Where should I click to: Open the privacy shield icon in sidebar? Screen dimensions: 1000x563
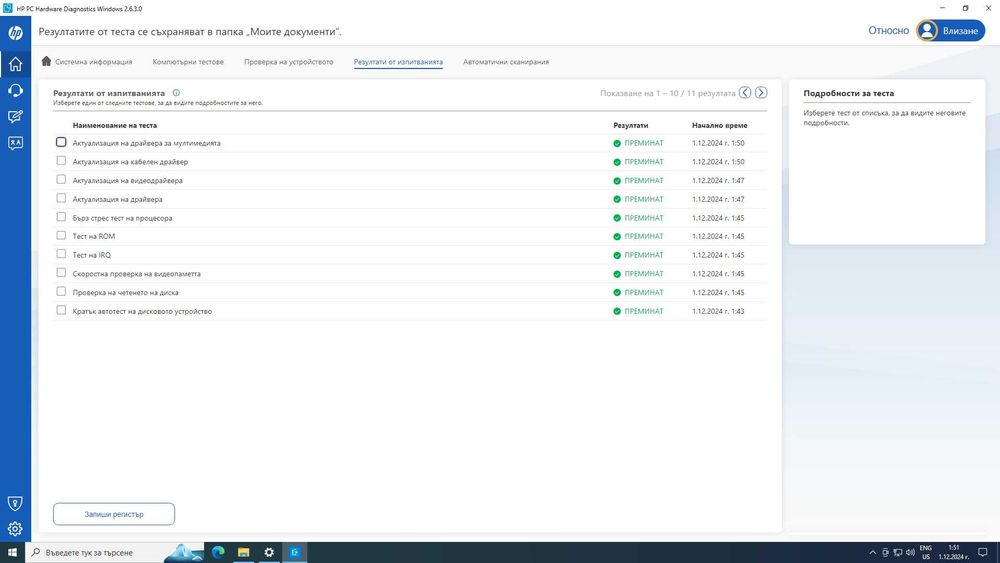coord(15,503)
